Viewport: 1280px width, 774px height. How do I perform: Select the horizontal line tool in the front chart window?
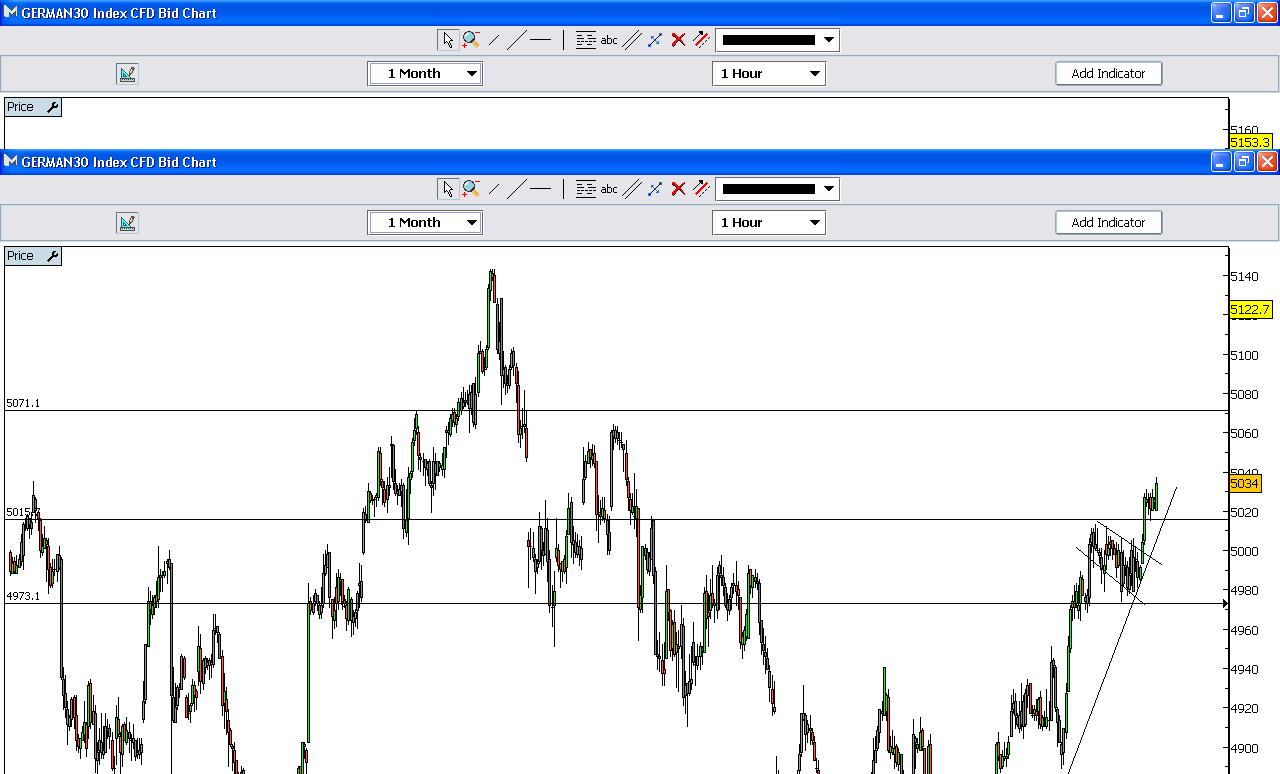tap(540, 189)
